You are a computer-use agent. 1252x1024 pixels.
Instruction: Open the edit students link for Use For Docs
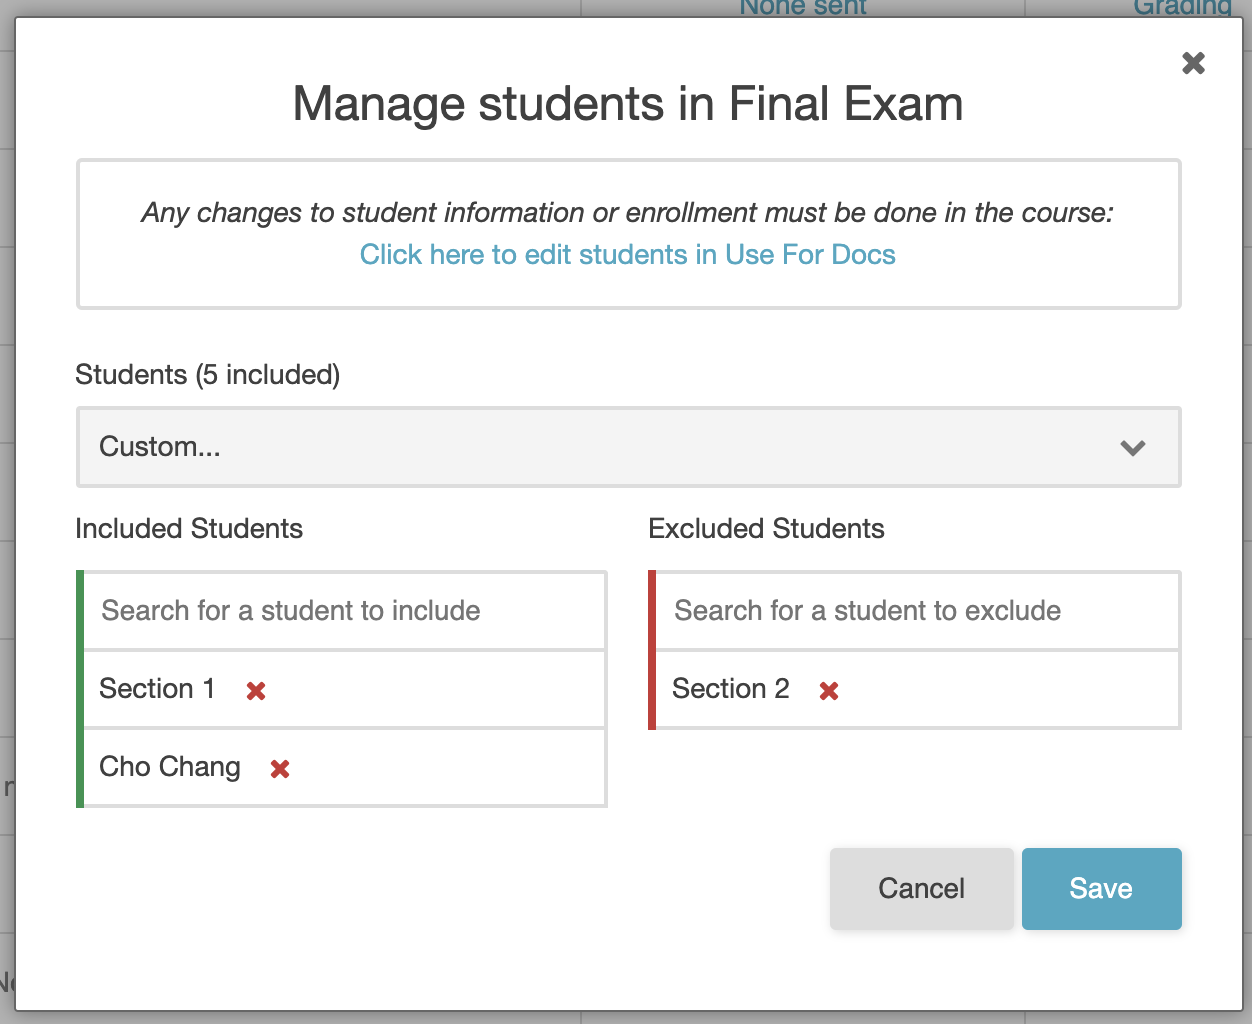(627, 255)
